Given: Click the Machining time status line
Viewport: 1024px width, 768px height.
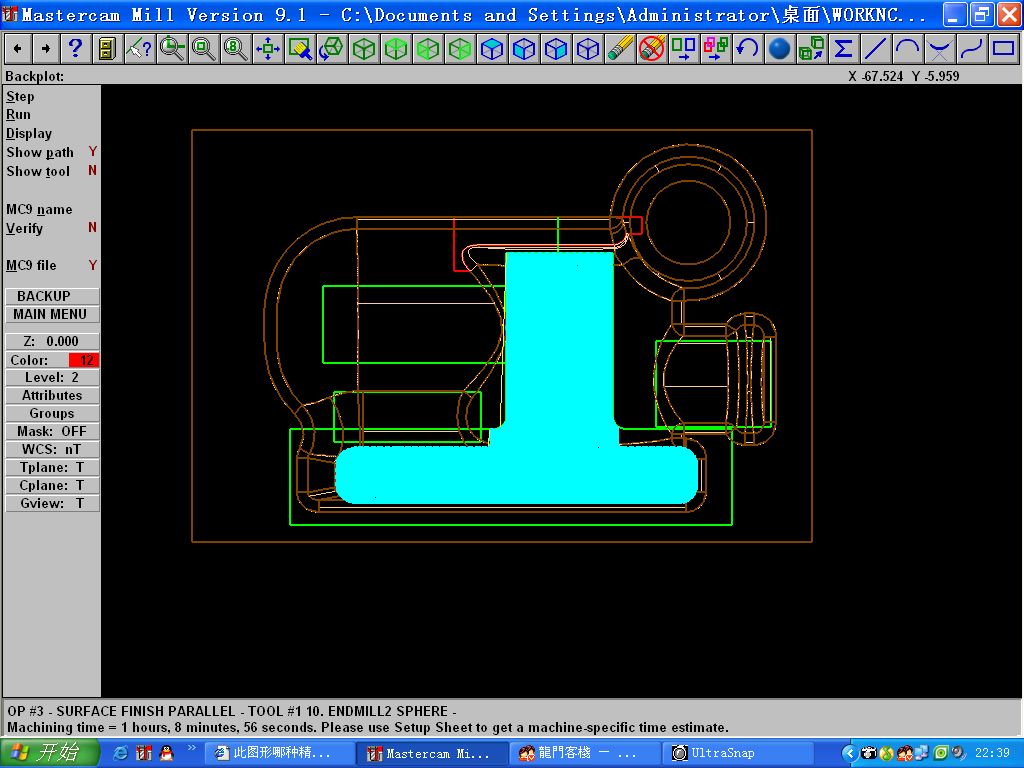Looking at the screenshot, I should 368,728.
